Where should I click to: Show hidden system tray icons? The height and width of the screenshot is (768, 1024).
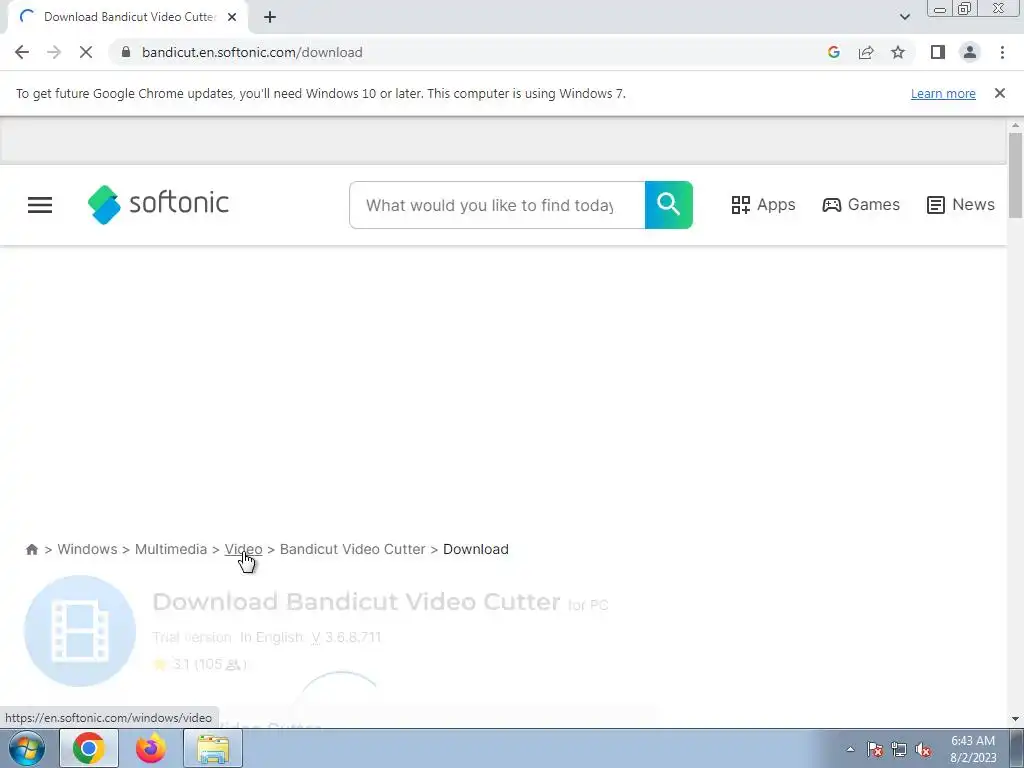[850, 749]
